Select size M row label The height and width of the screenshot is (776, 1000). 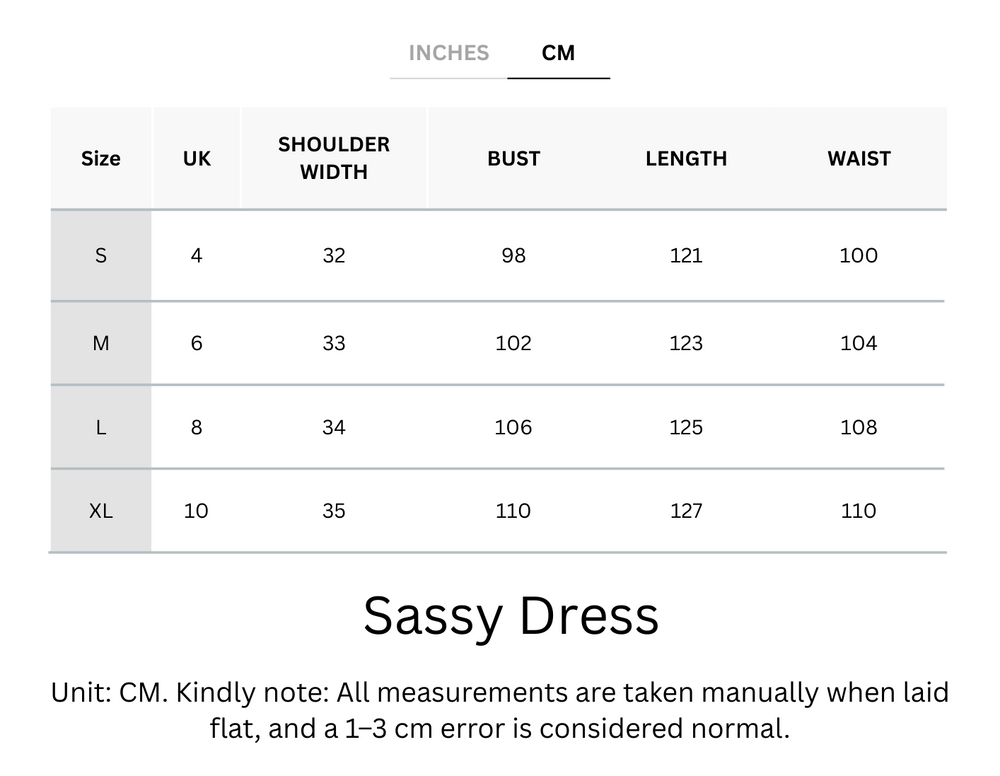(x=100, y=342)
